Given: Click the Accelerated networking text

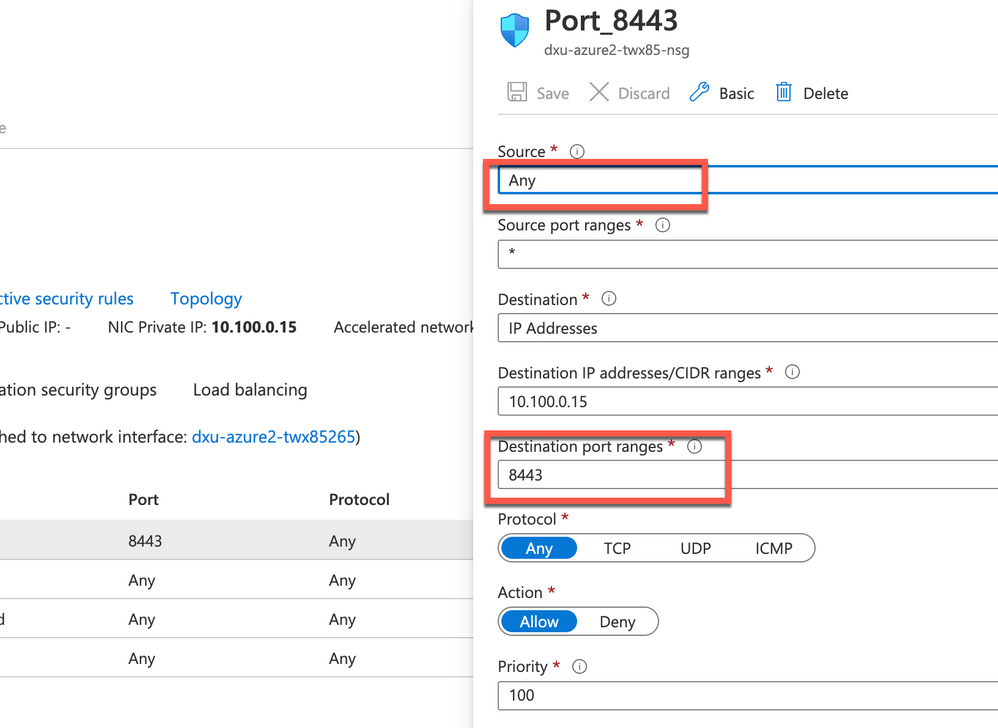Looking at the screenshot, I should click(404, 327).
